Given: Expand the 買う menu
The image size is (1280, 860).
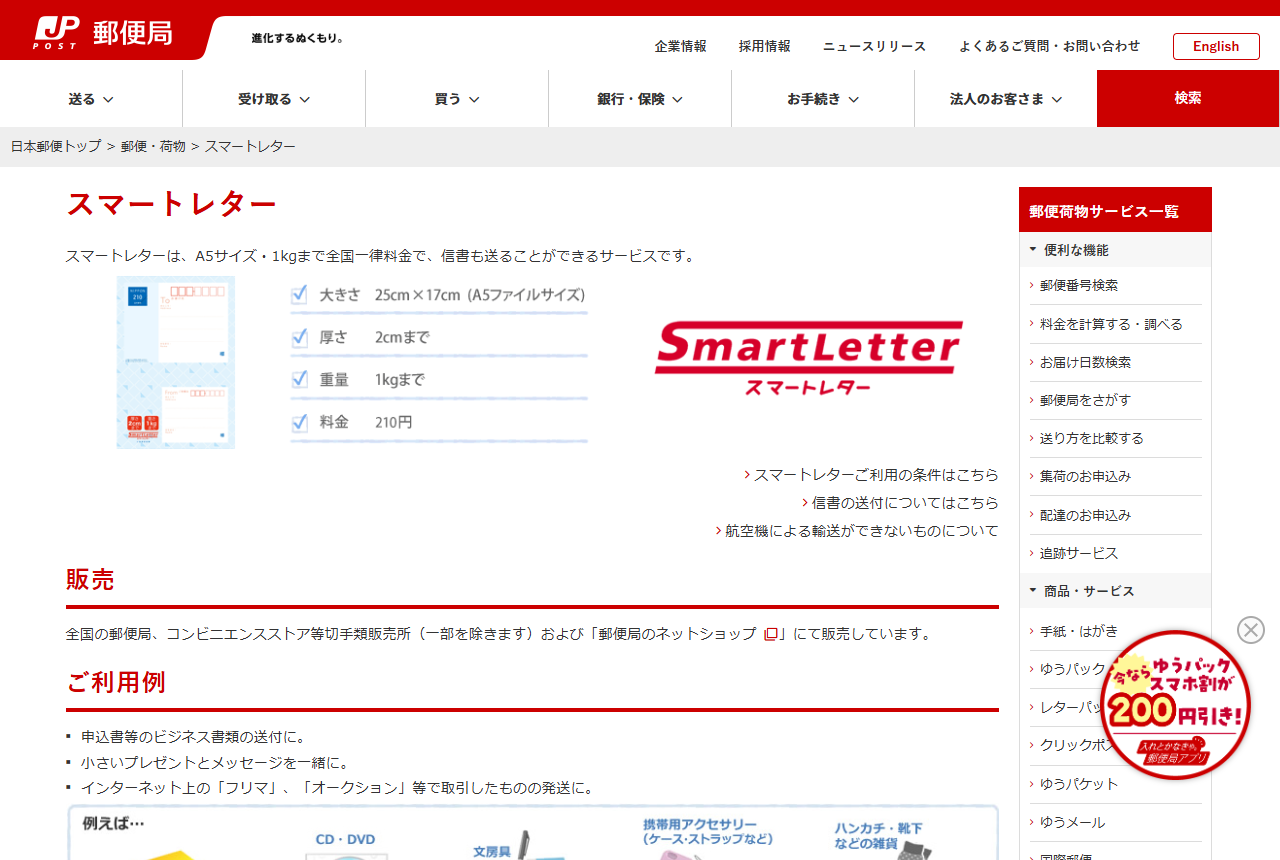Looking at the screenshot, I should pos(457,99).
